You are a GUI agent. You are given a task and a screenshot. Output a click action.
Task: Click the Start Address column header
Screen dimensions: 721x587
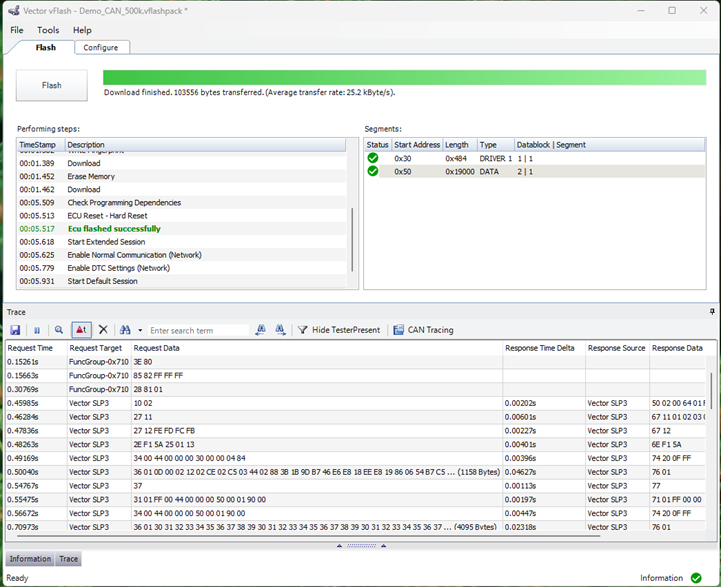click(417, 145)
